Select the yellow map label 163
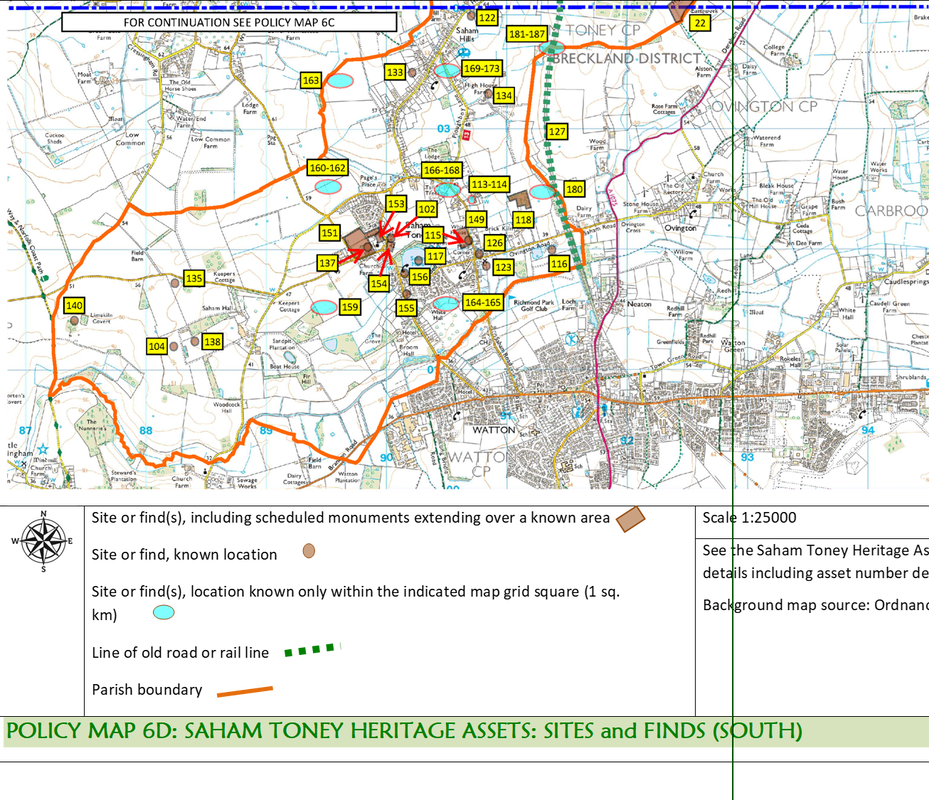The height and width of the screenshot is (800, 929). tap(310, 81)
